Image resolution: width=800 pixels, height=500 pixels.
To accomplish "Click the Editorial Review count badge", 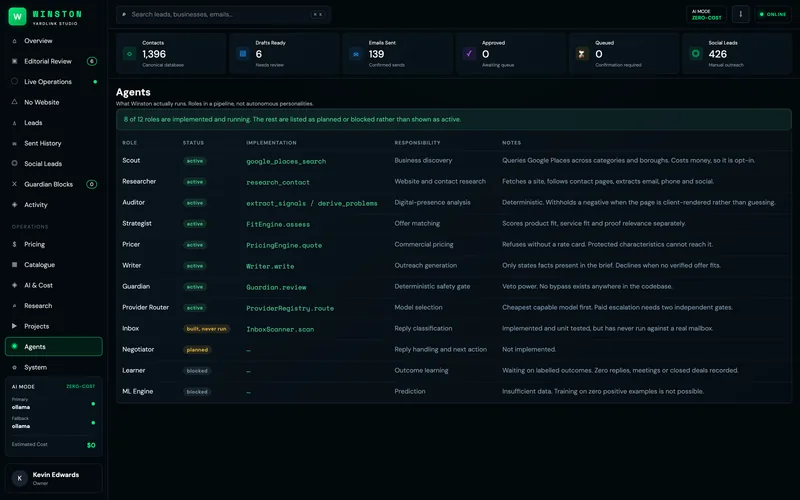I will [x=92, y=61].
